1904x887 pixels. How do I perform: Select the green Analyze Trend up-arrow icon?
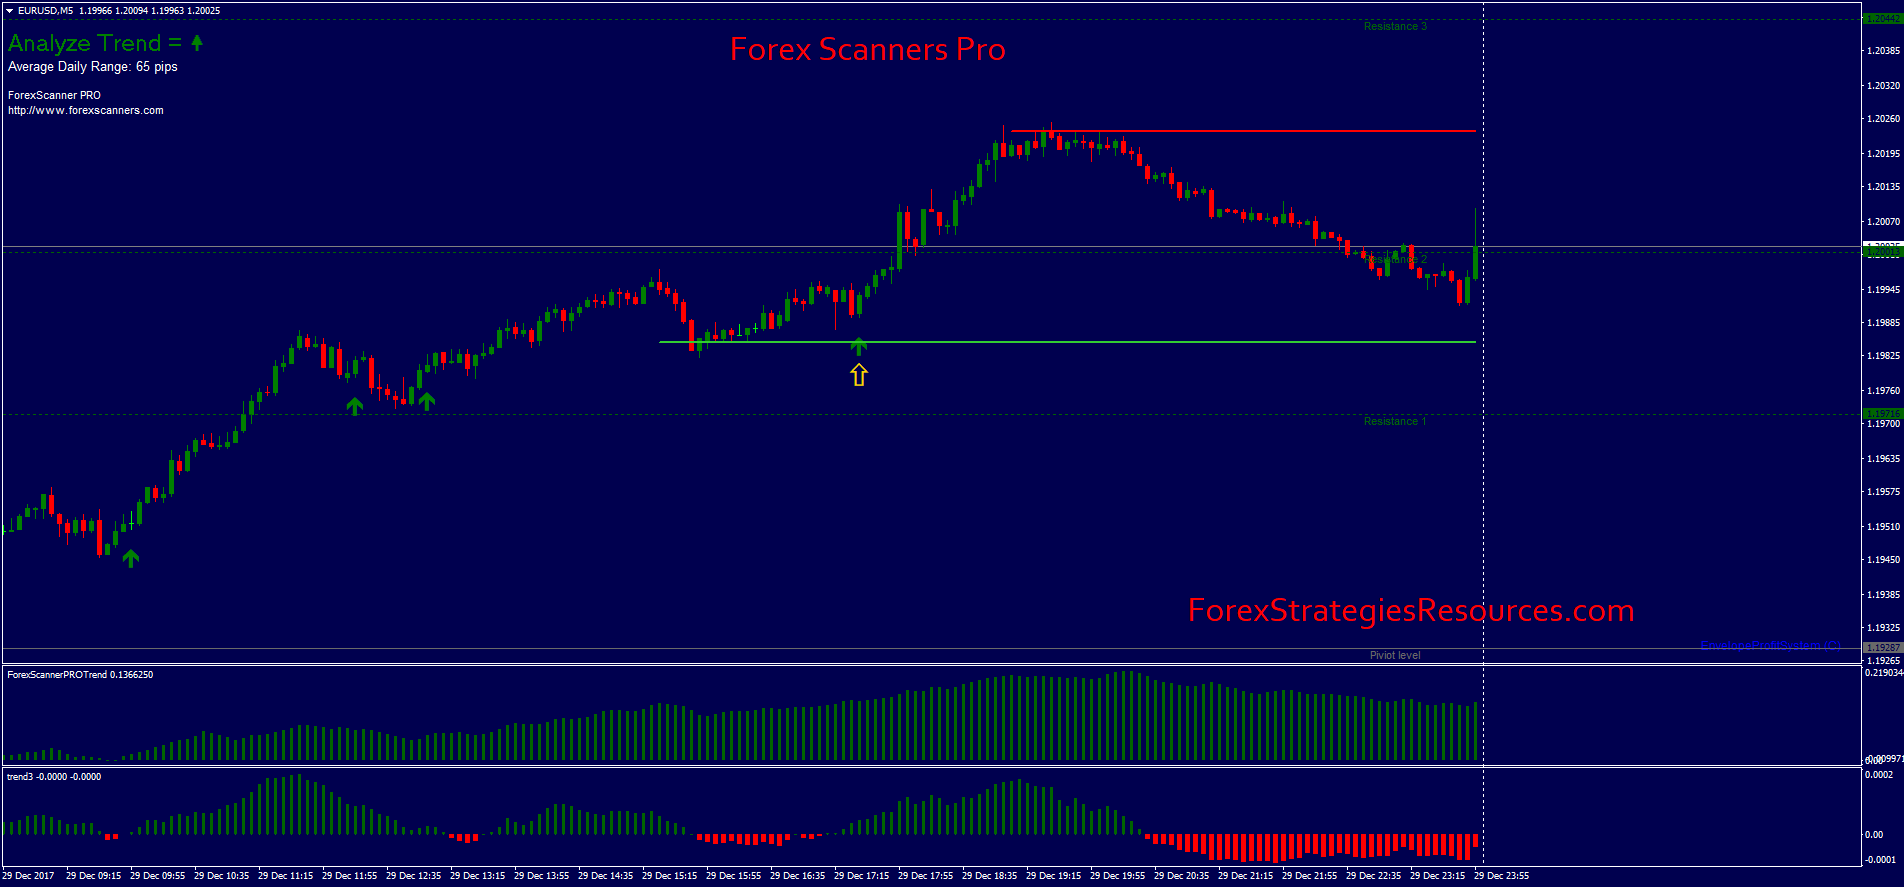[x=197, y=42]
